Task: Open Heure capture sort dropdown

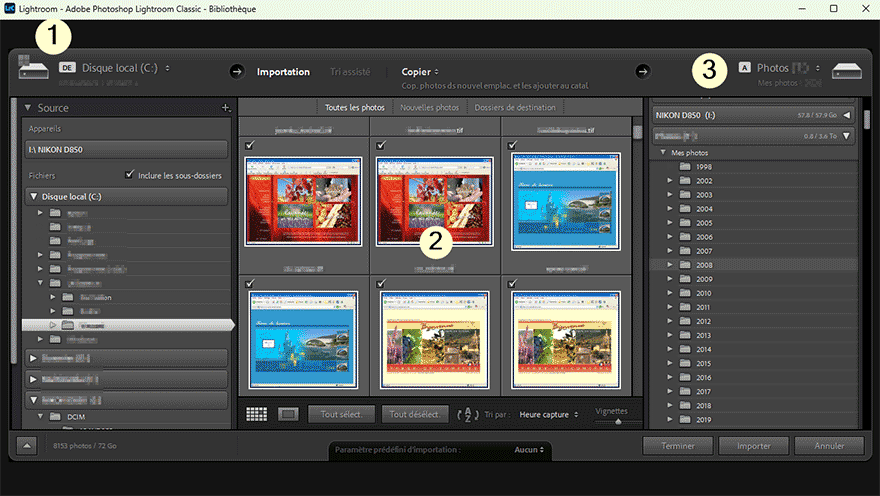Action: pos(548,415)
